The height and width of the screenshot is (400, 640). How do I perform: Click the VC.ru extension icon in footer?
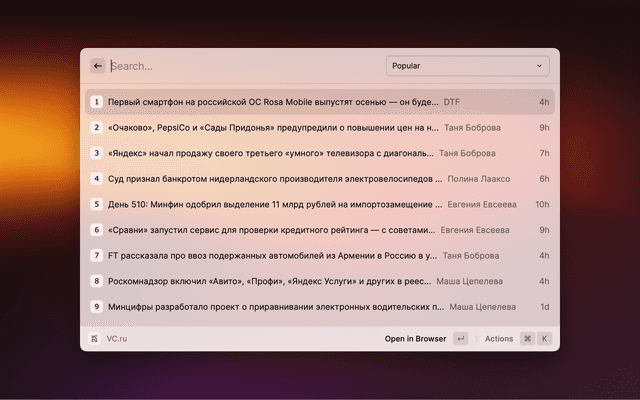tap(95, 339)
